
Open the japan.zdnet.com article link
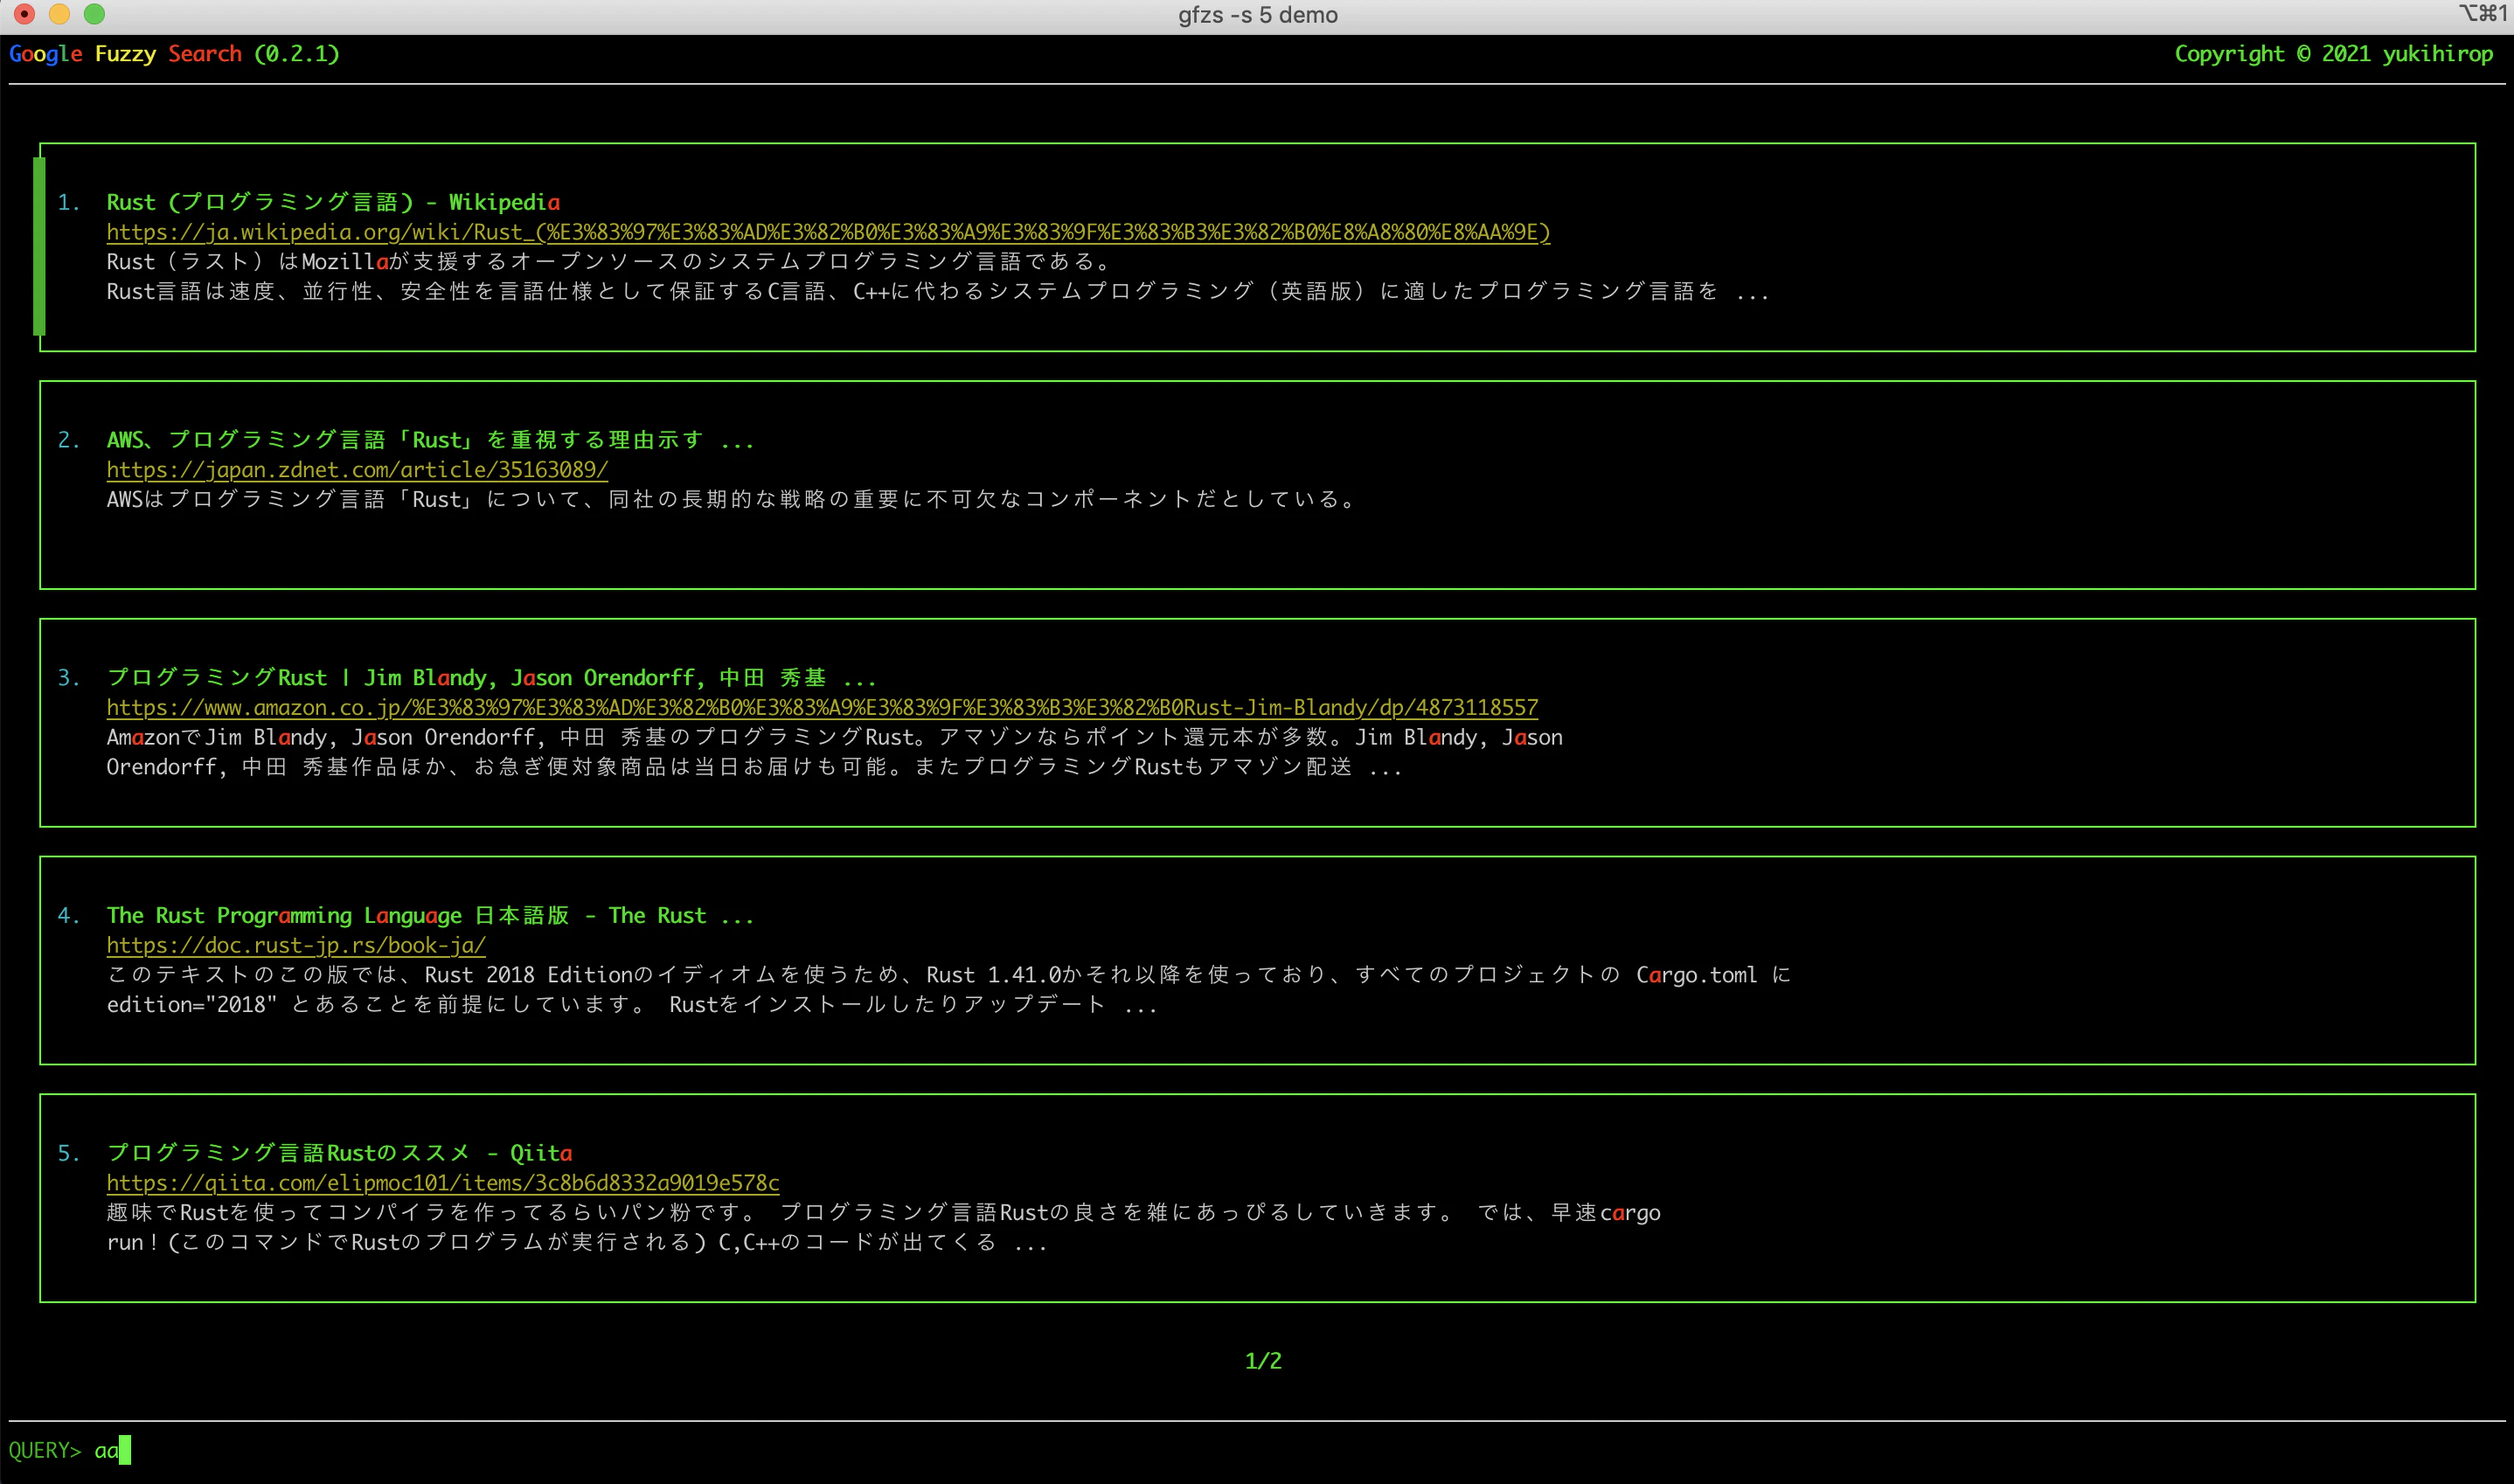(357, 470)
